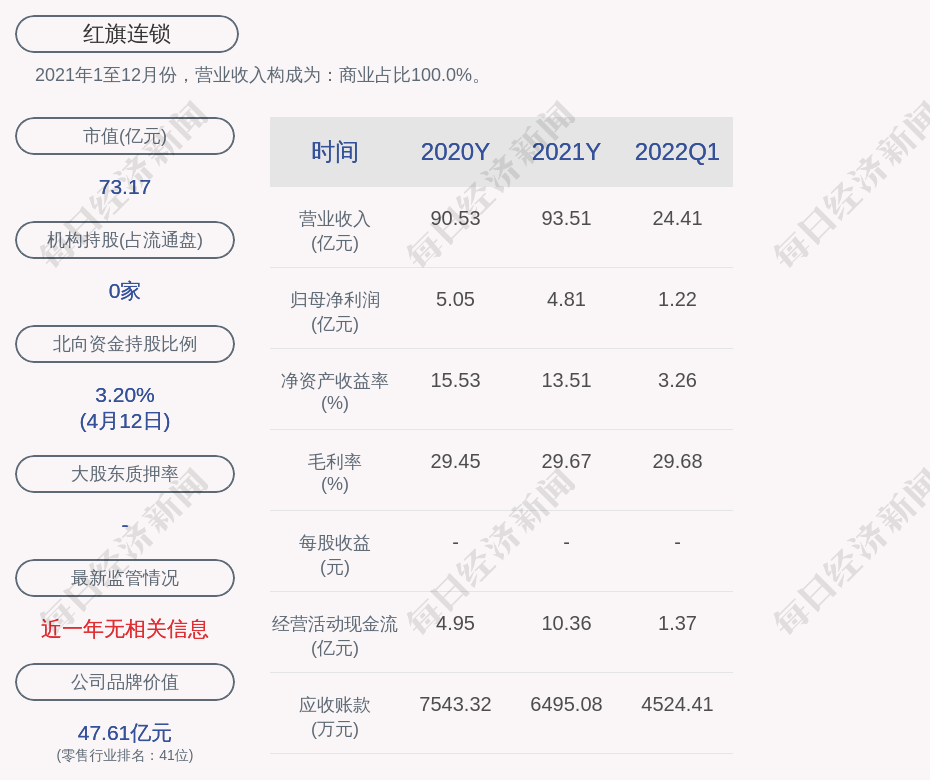Image resolution: width=930 pixels, height=780 pixels.
Task: Click the market value 73.17
Action: pos(125,187)
